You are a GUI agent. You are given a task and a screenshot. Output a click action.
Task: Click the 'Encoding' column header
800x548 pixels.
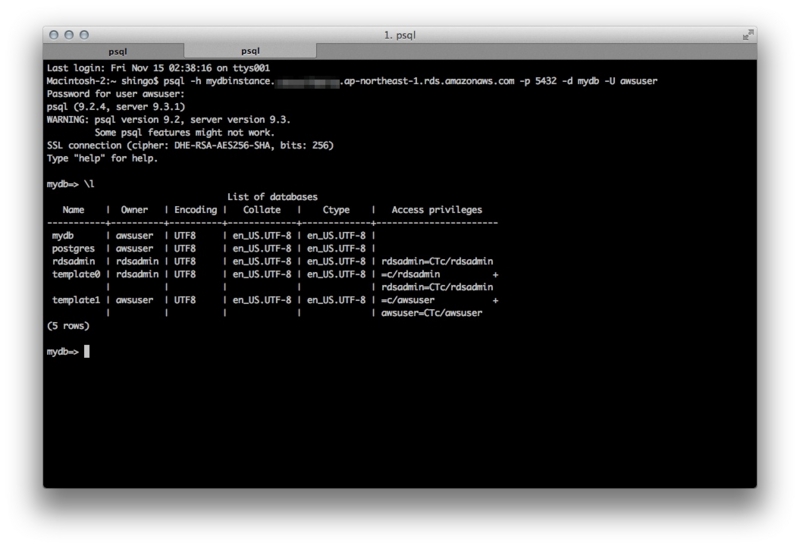(195, 210)
